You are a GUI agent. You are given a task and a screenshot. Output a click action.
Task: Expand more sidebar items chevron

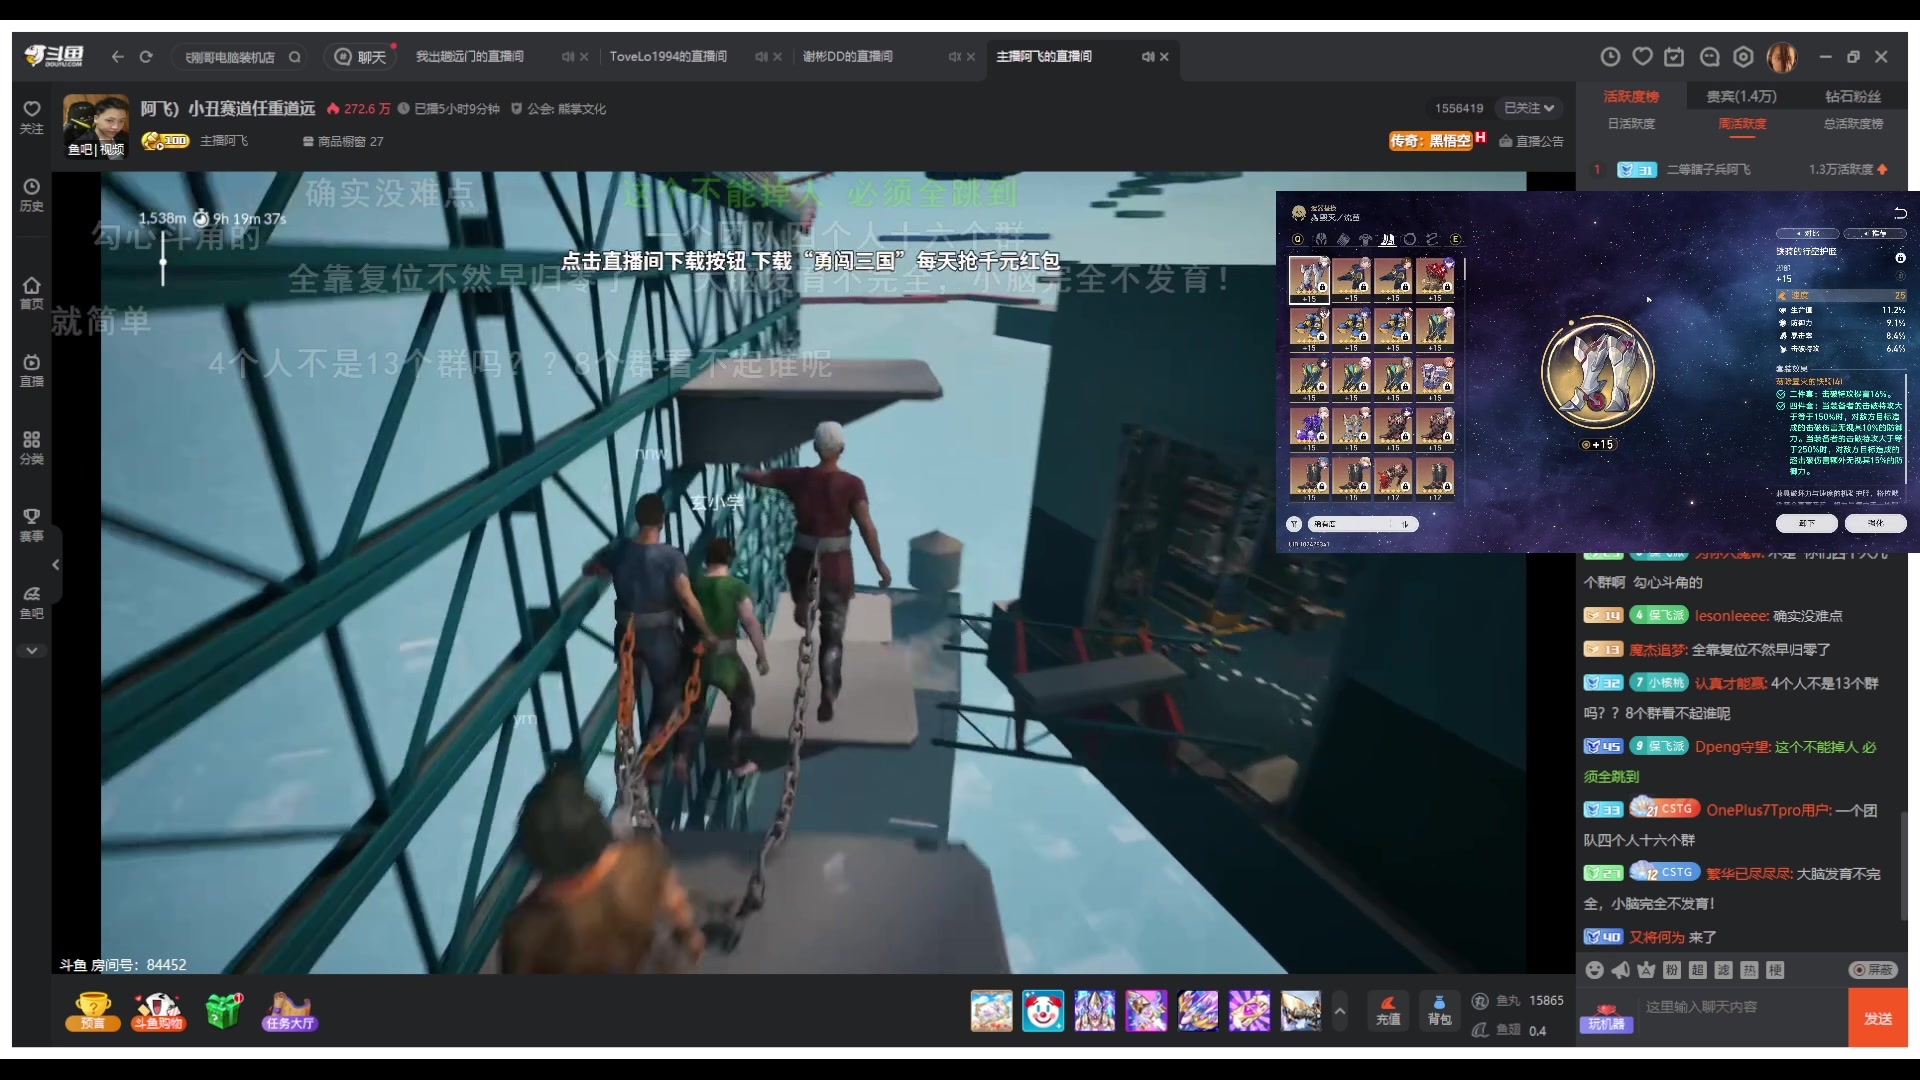(32, 650)
